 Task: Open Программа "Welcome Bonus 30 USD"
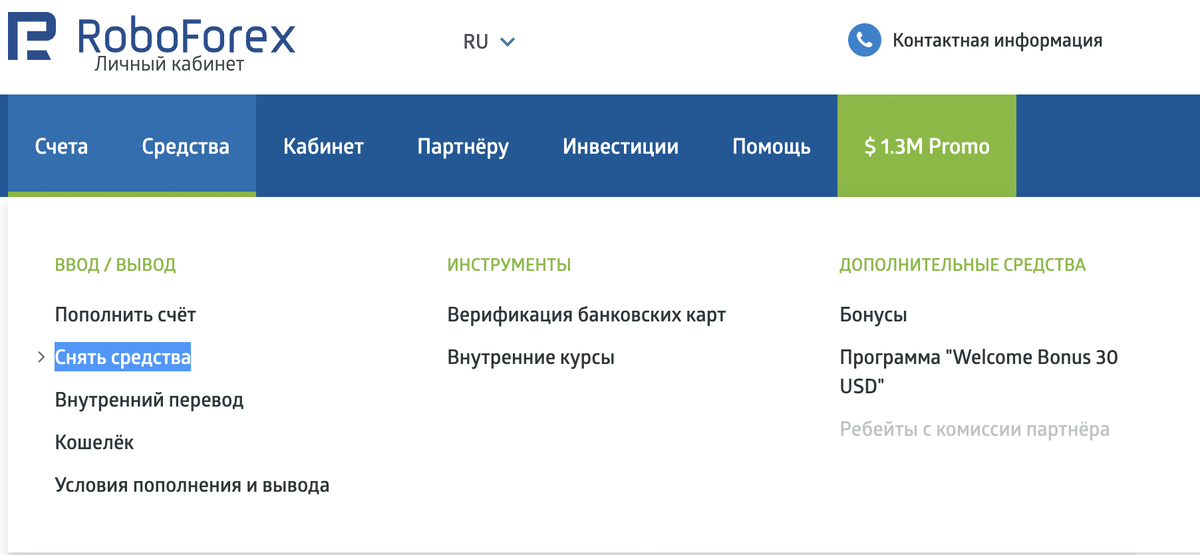coord(979,371)
